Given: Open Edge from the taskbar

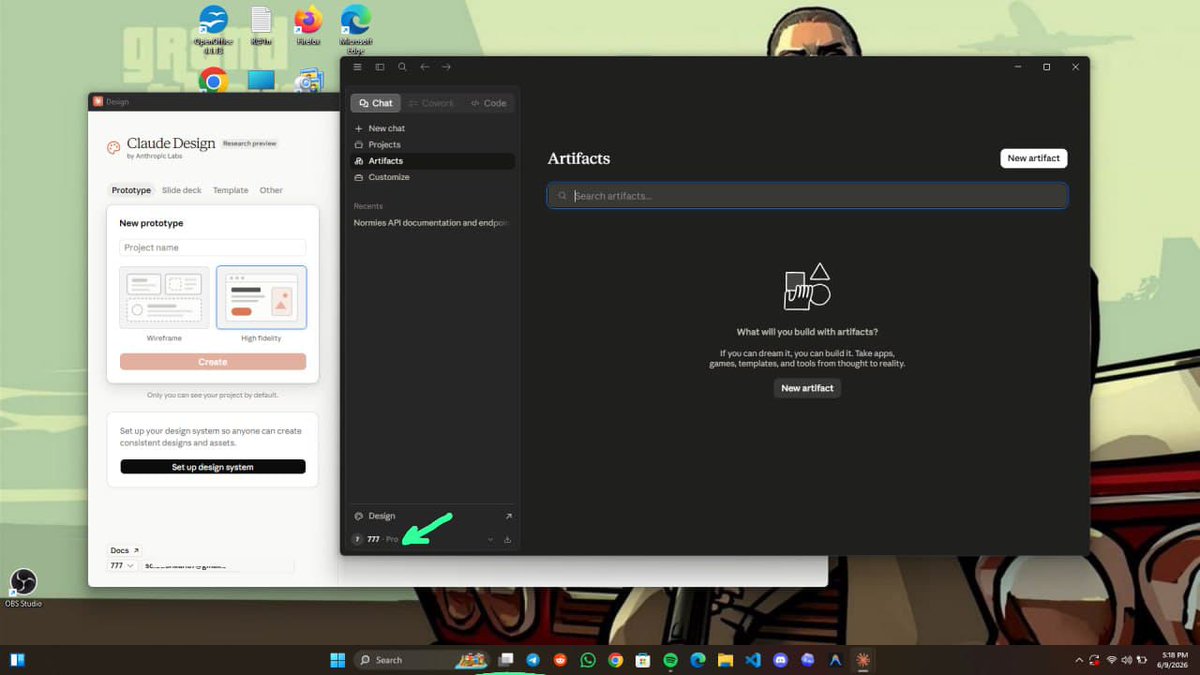Looking at the screenshot, I should (698, 660).
